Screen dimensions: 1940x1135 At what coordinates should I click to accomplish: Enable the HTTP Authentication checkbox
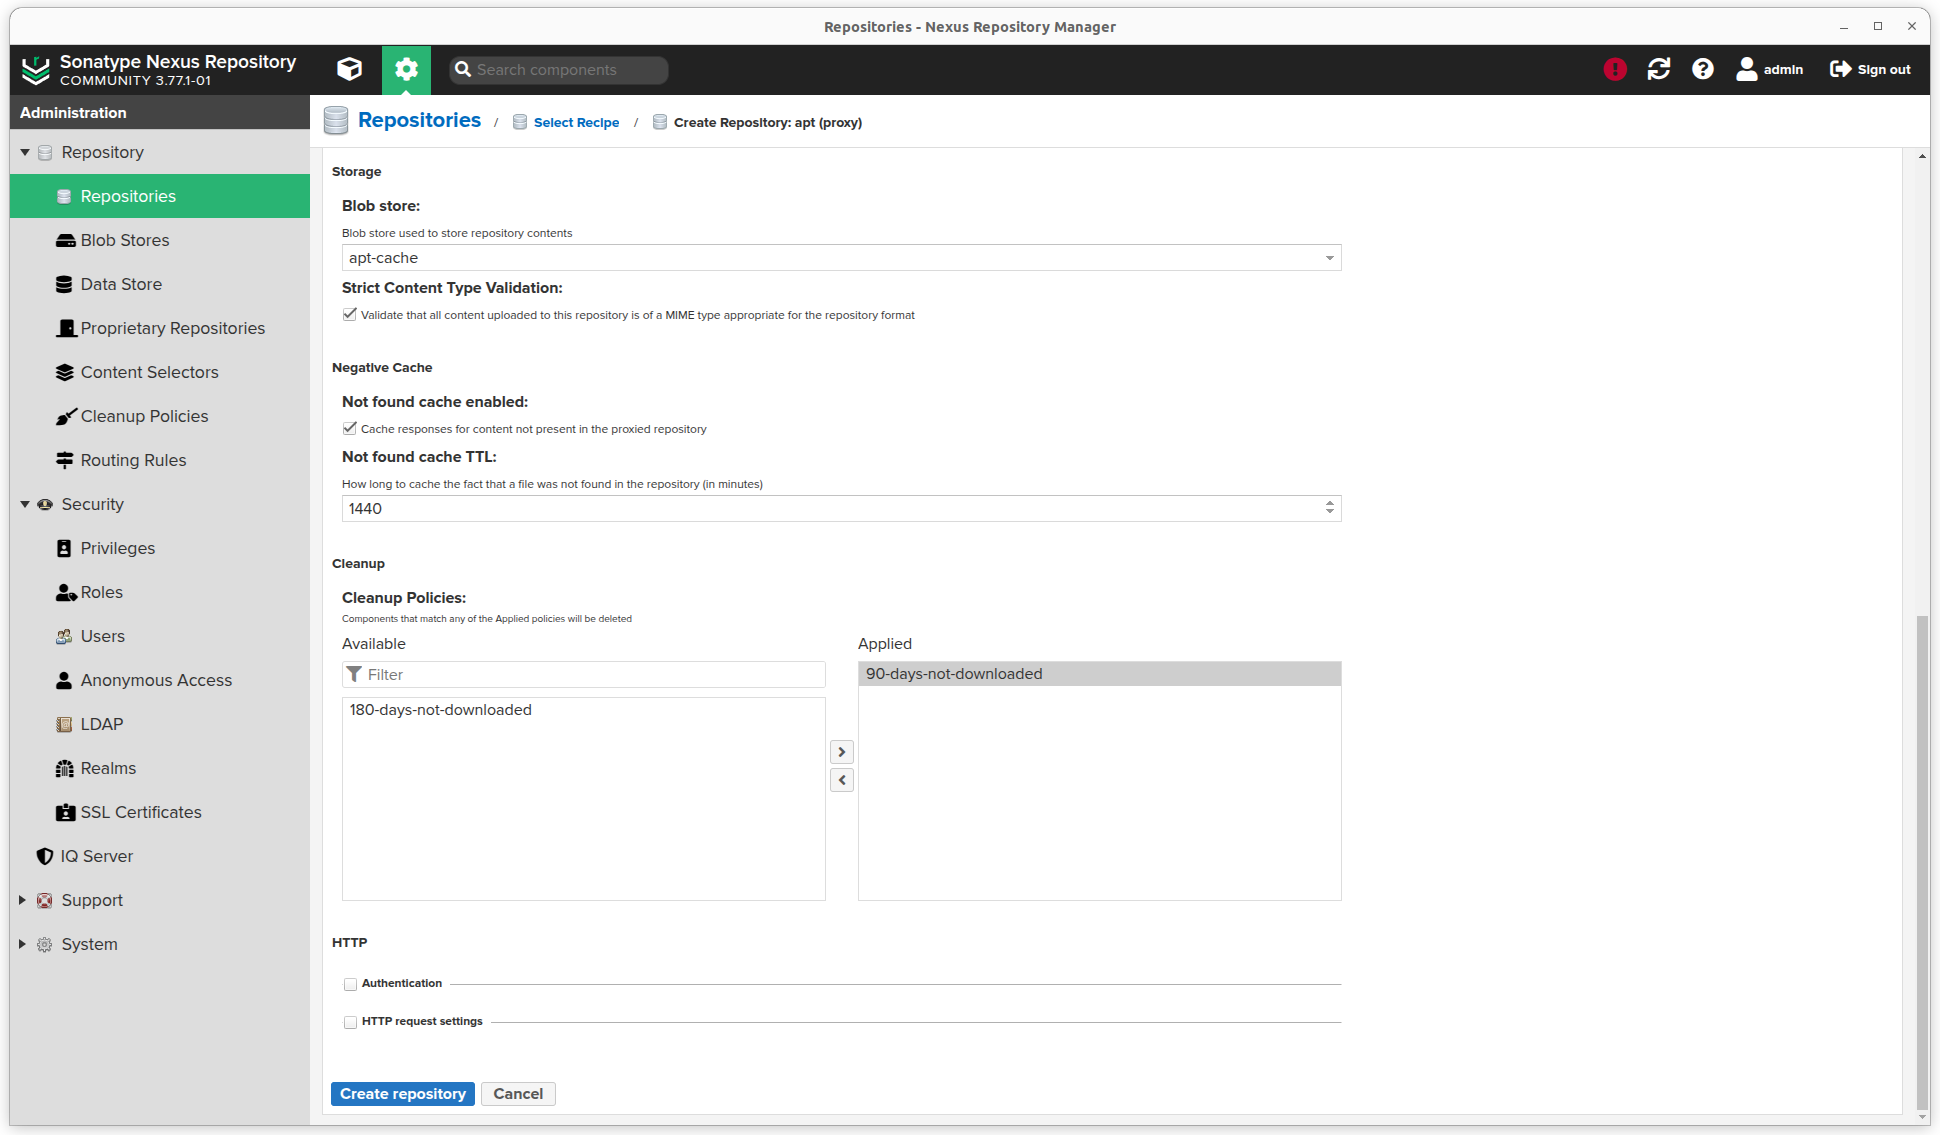click(350, 984)
